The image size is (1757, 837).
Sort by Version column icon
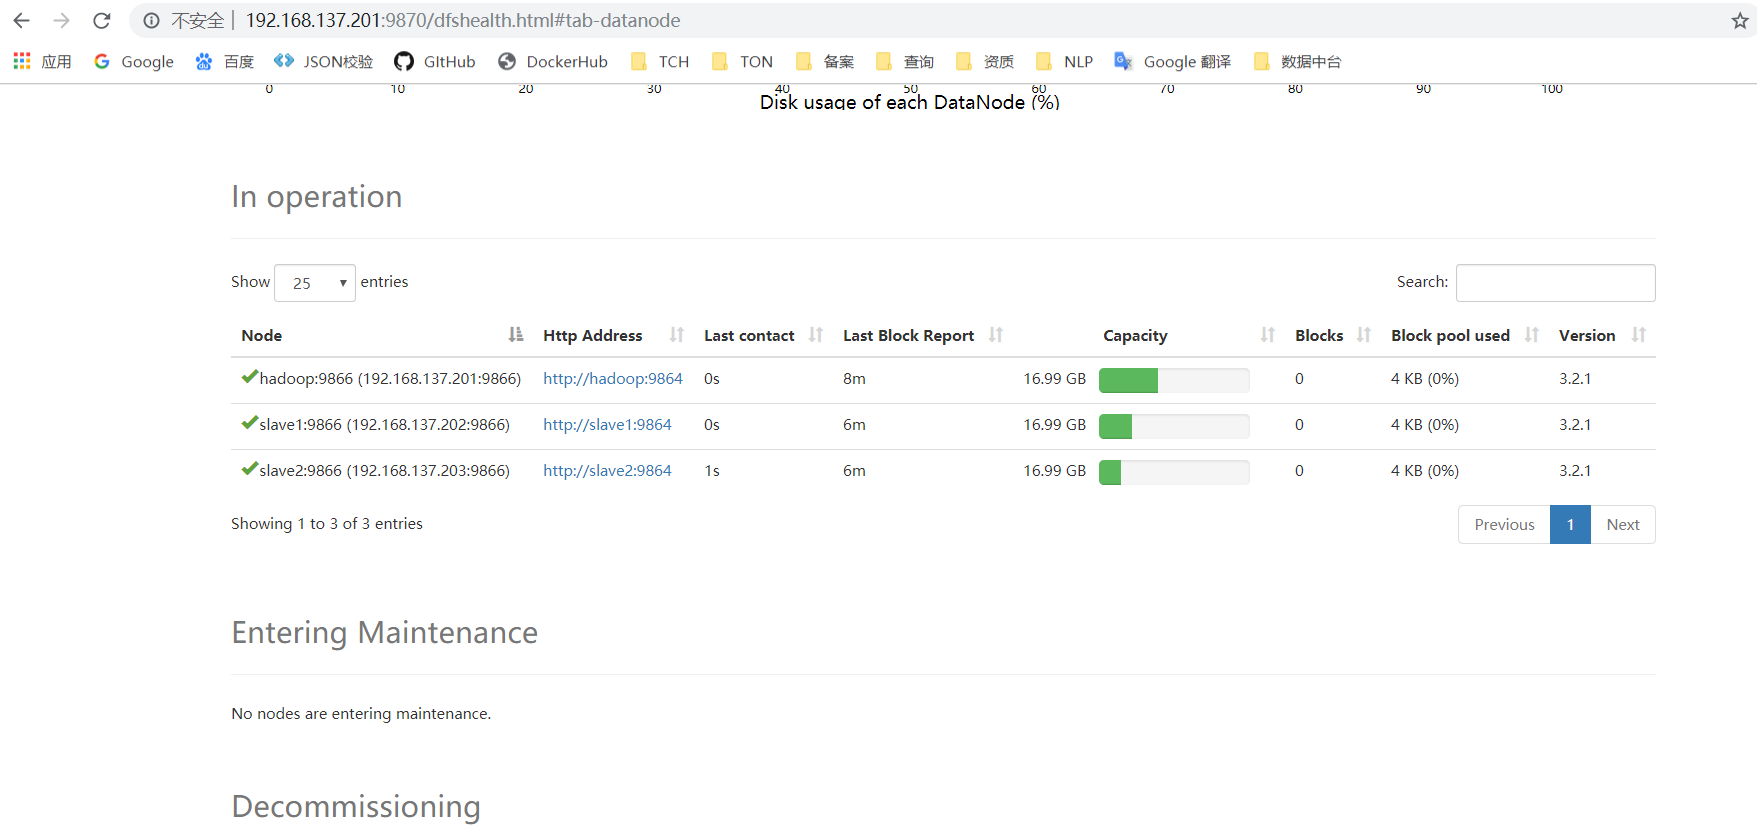coord(1639,335)
